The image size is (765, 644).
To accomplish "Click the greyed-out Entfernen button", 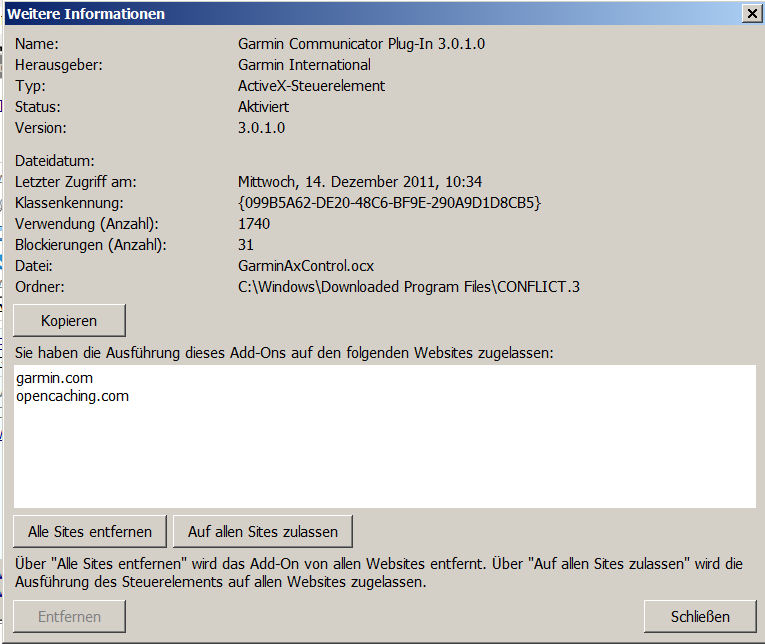I will (69, 617).
